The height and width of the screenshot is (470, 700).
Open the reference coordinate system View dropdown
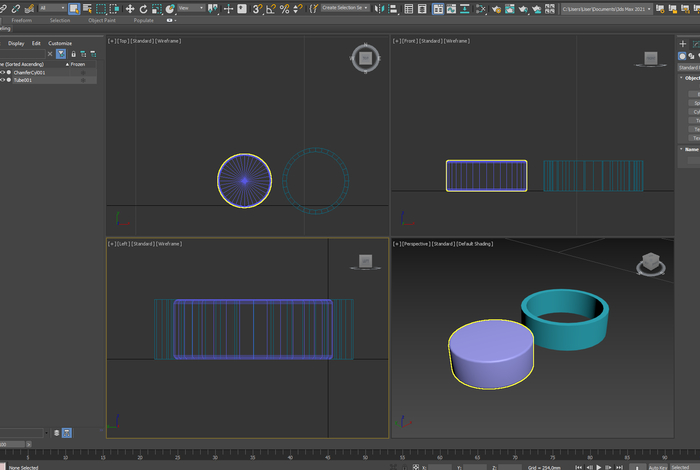[x=190, y=8]
